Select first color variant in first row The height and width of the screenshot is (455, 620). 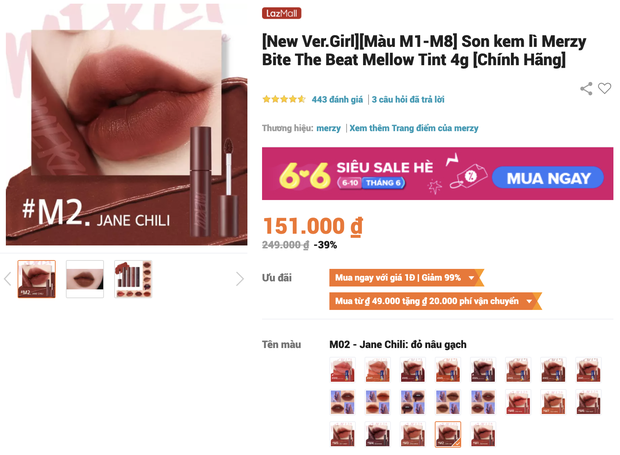342,370
